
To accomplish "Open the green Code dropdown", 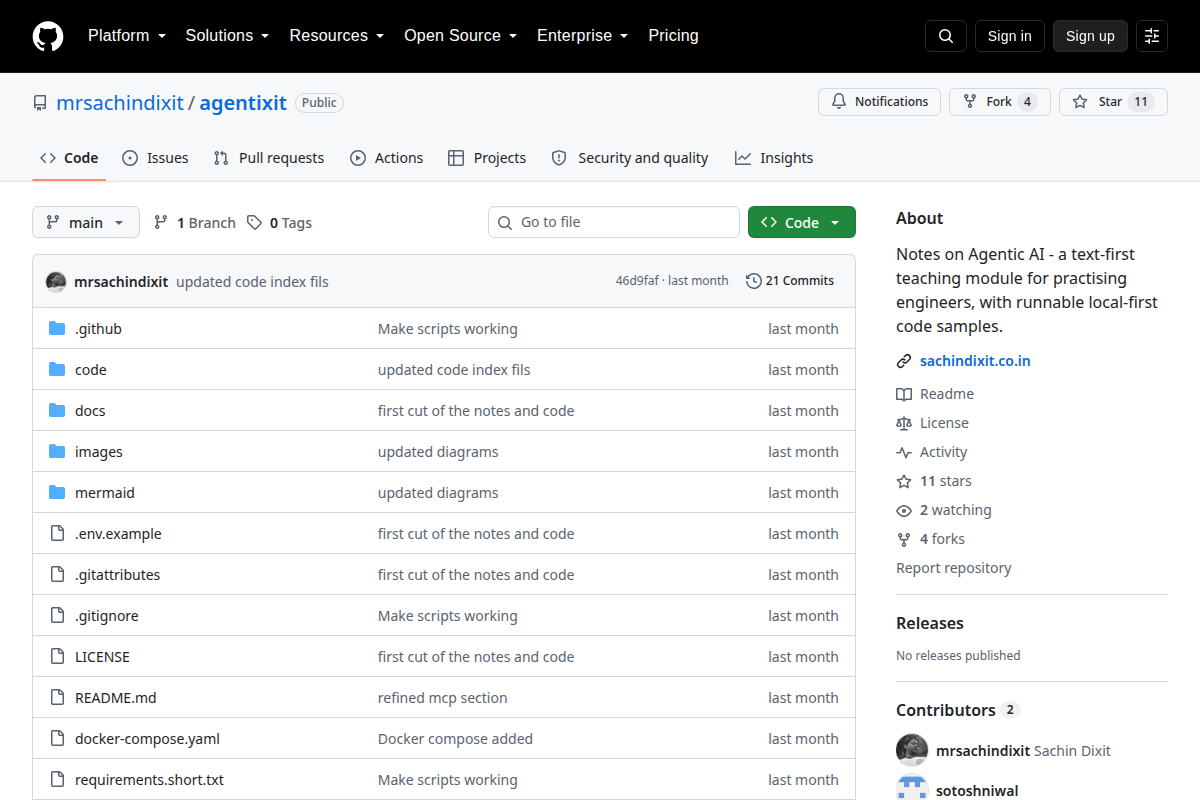I will click(x=802, y=222).
